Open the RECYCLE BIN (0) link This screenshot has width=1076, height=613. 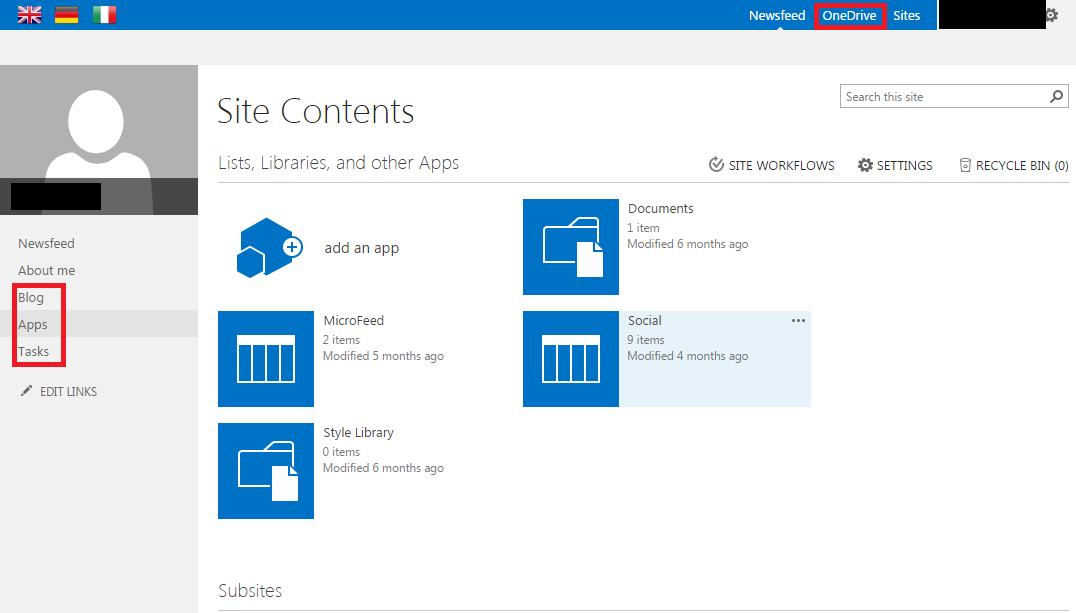pos(1014,165)
